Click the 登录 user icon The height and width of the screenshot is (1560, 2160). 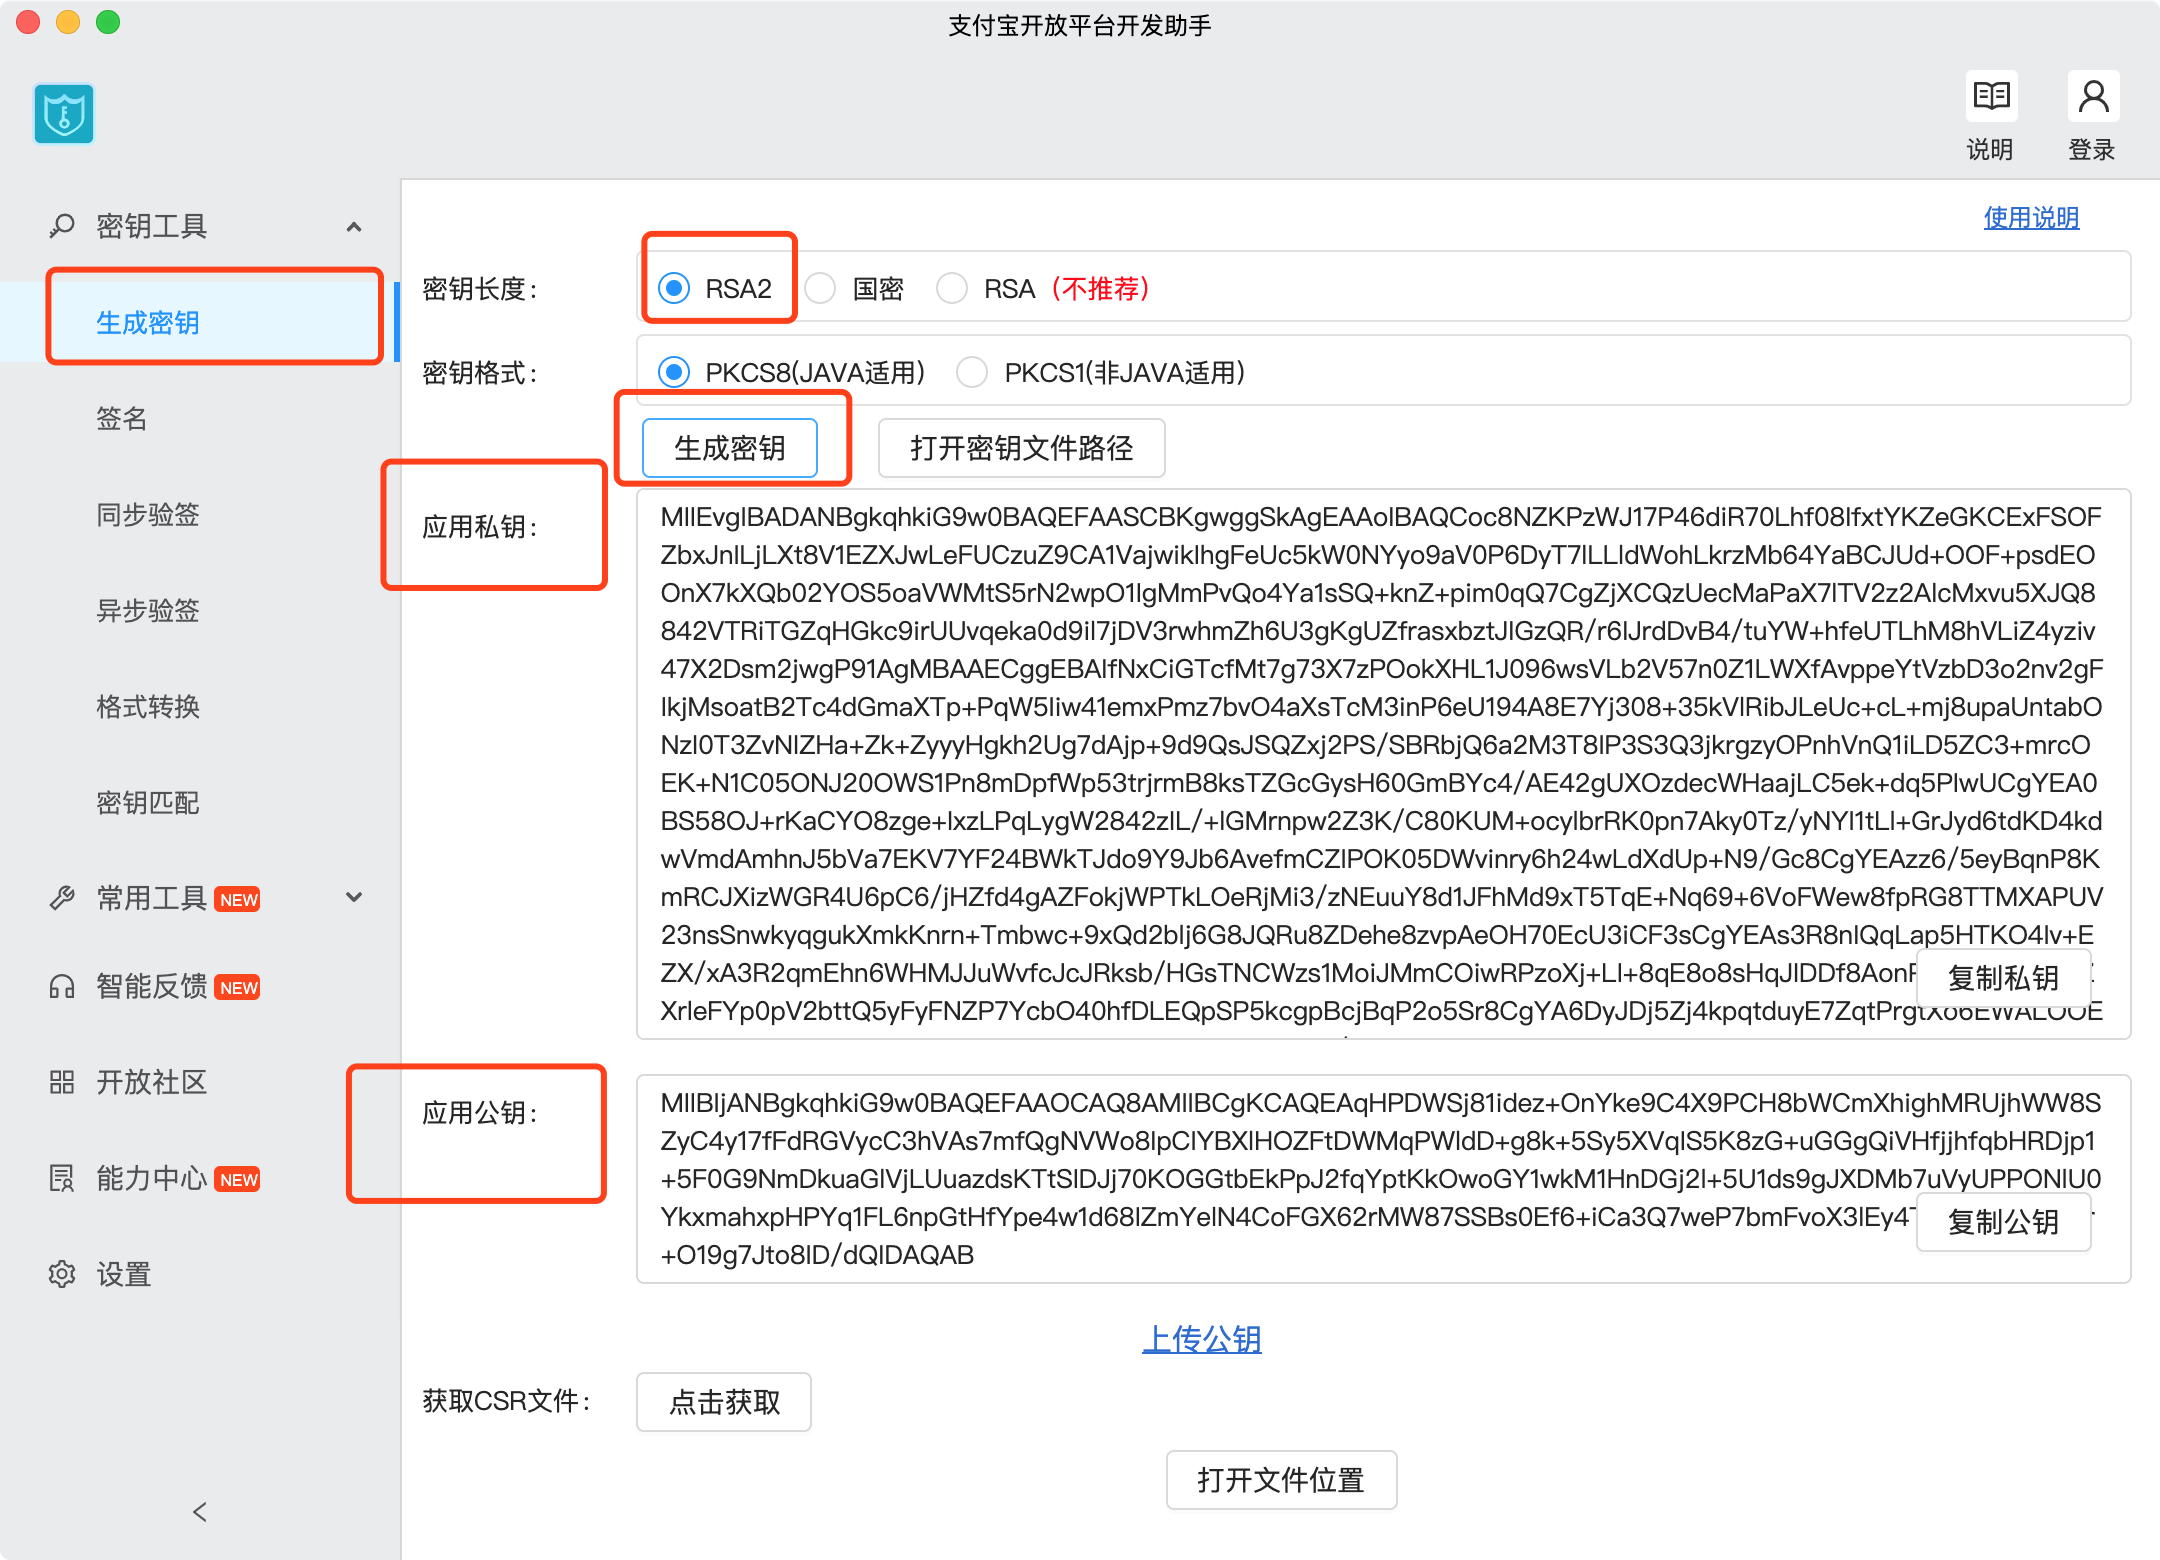(x=2093, y=96)
